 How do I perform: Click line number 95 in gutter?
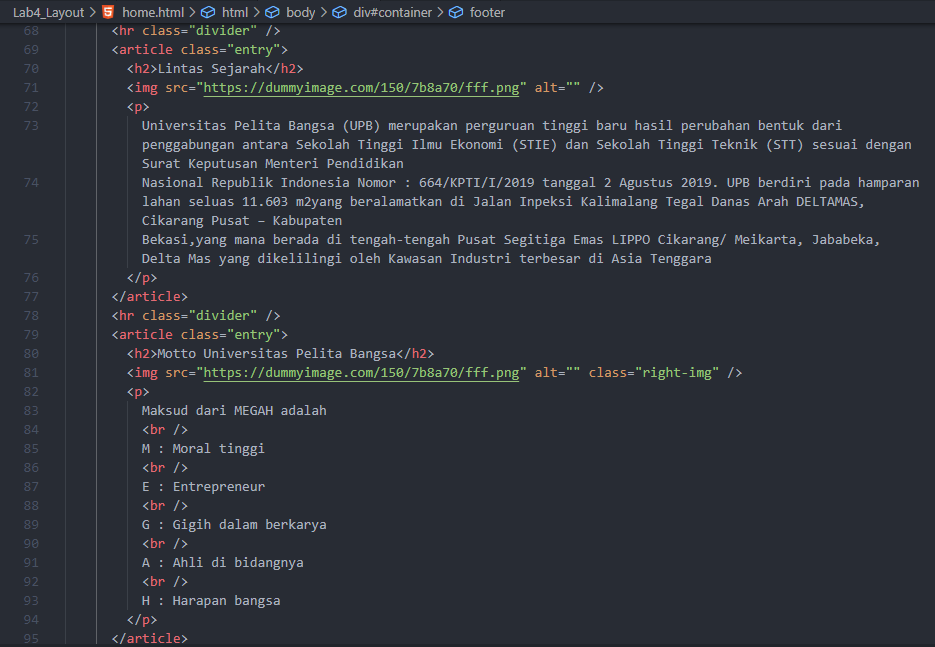coord(31,639)
